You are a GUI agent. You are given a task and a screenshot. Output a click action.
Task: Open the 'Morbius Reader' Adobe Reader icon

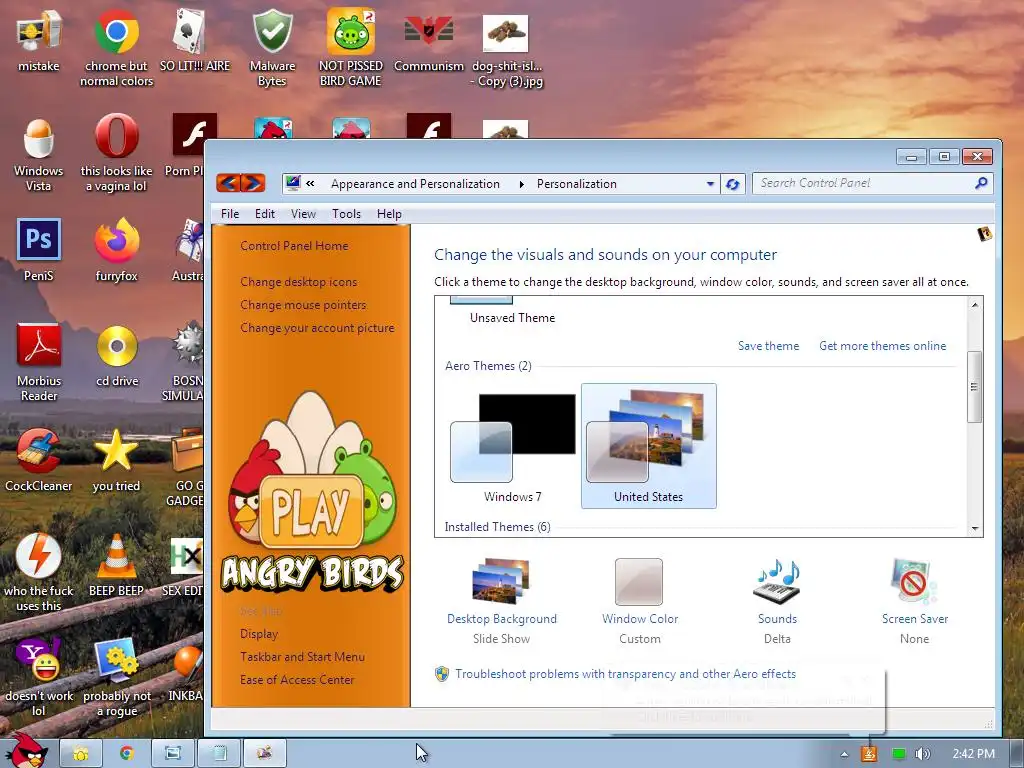tap(39, 345)
